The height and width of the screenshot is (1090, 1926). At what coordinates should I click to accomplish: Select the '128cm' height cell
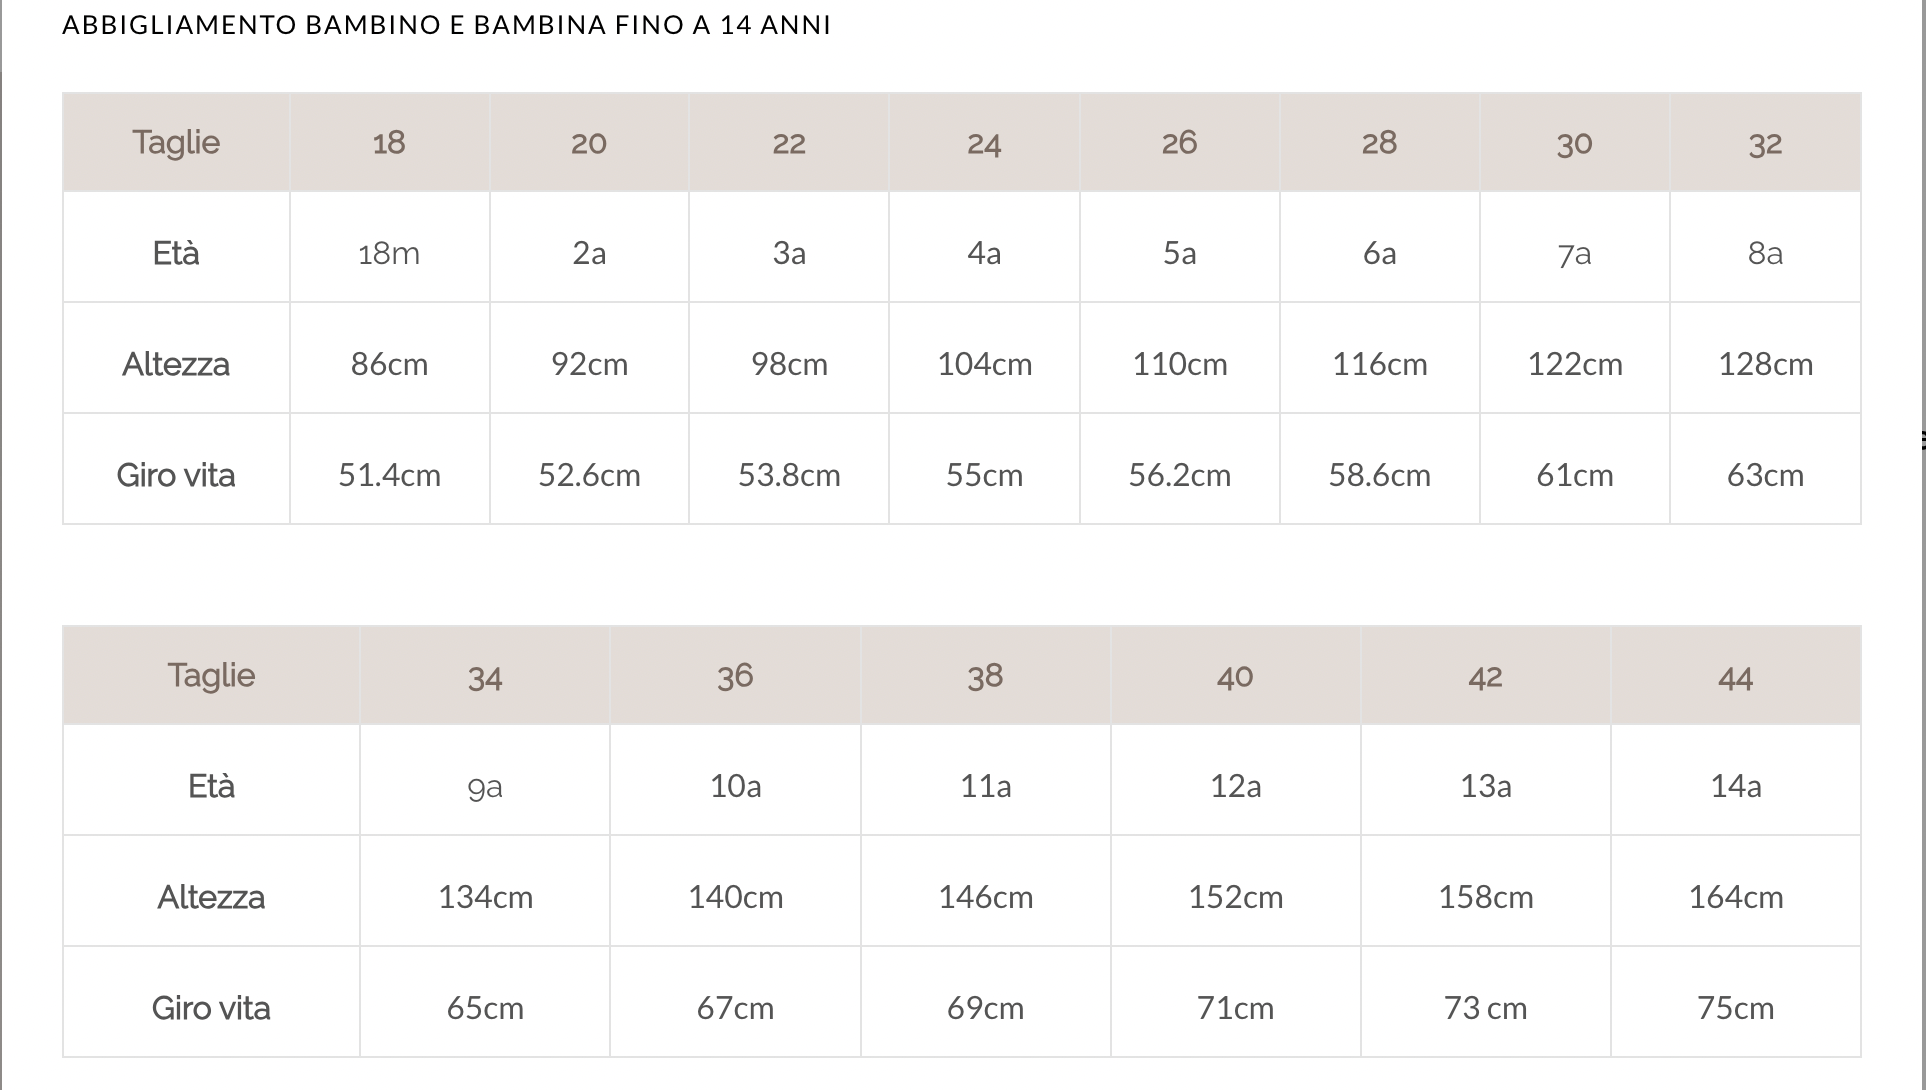click(1765, 365)
